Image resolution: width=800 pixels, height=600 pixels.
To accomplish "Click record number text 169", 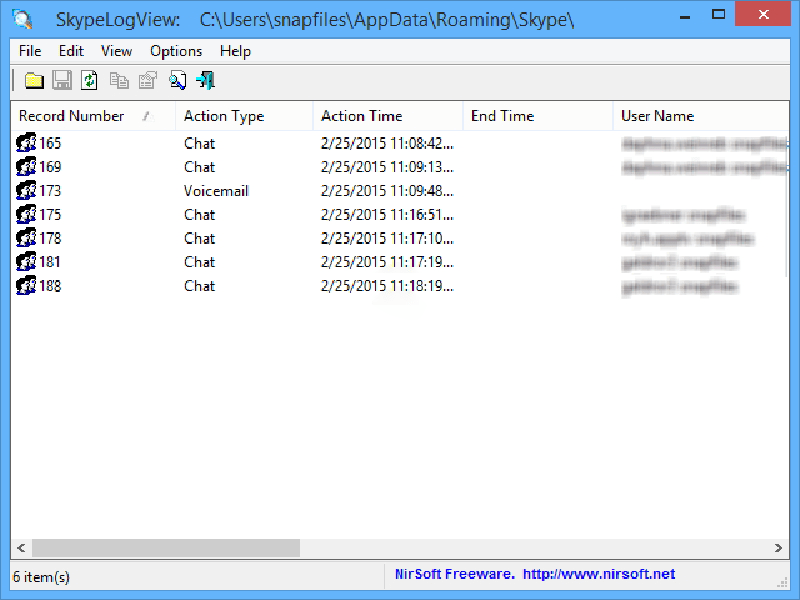I will (50, 167).
